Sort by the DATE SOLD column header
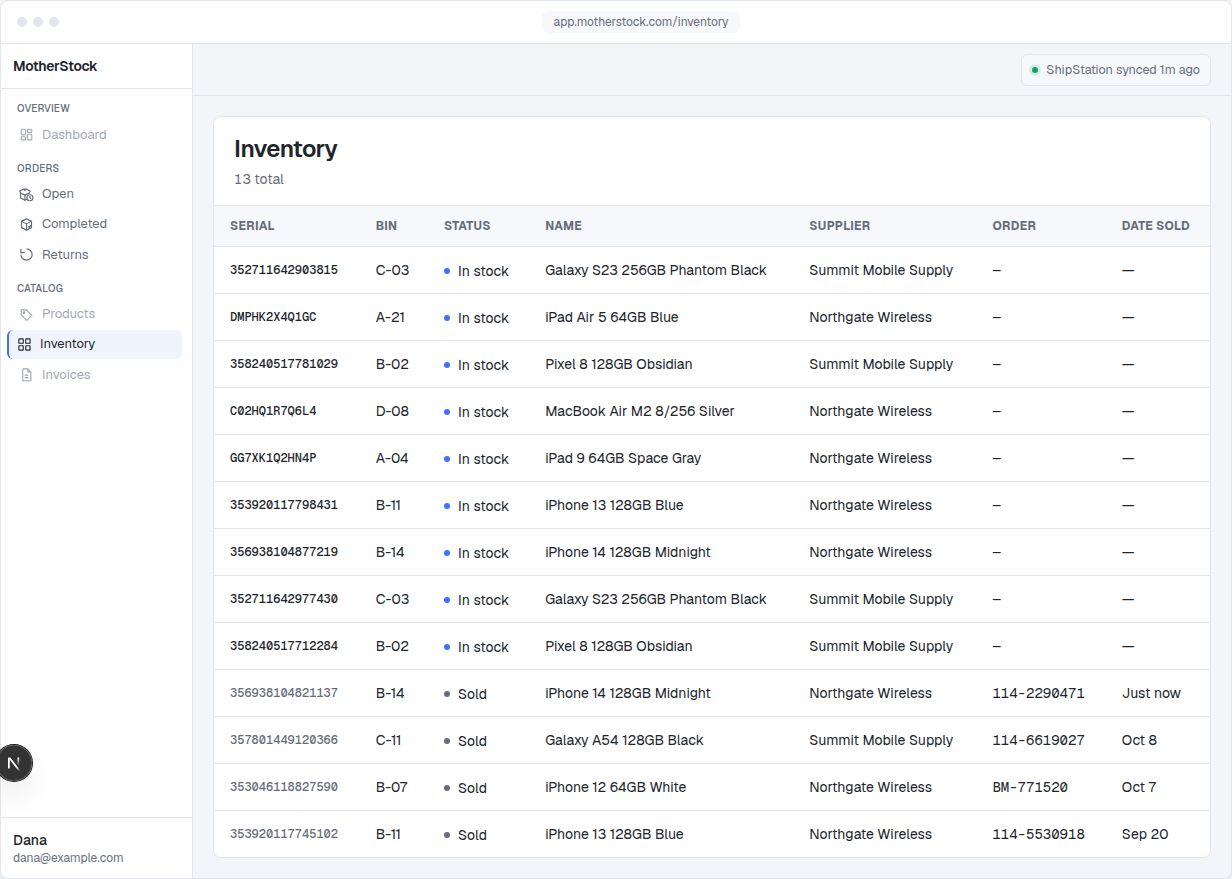1232x879 pixels. (x=1156, y=226)
